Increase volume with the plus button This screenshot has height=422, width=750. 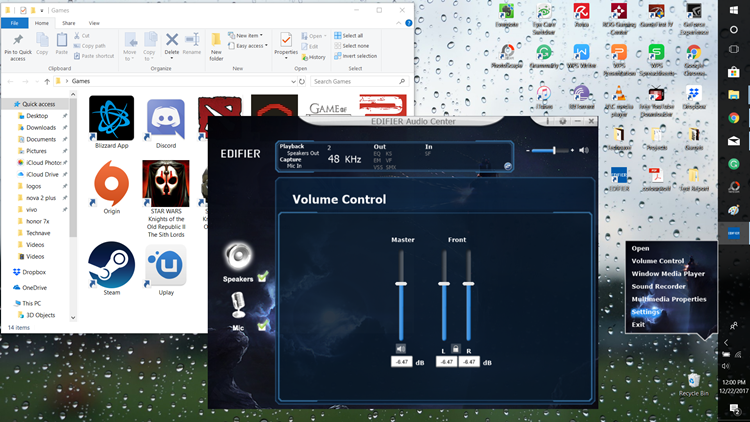[572, 150]
